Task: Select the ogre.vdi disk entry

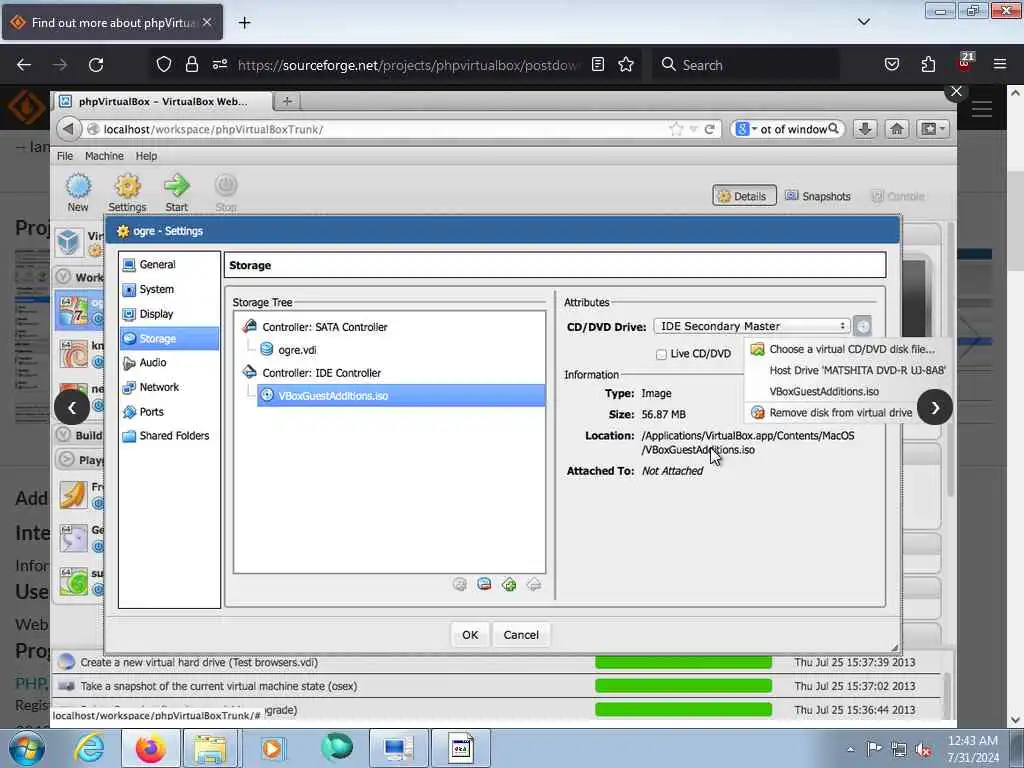Action: tap(288, 349)
